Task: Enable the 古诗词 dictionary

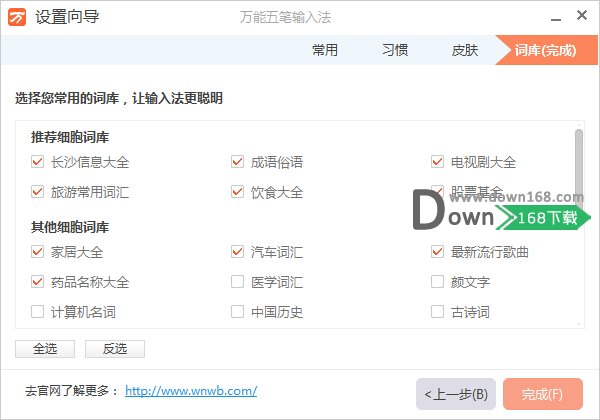Action: [x=437, y=312]
